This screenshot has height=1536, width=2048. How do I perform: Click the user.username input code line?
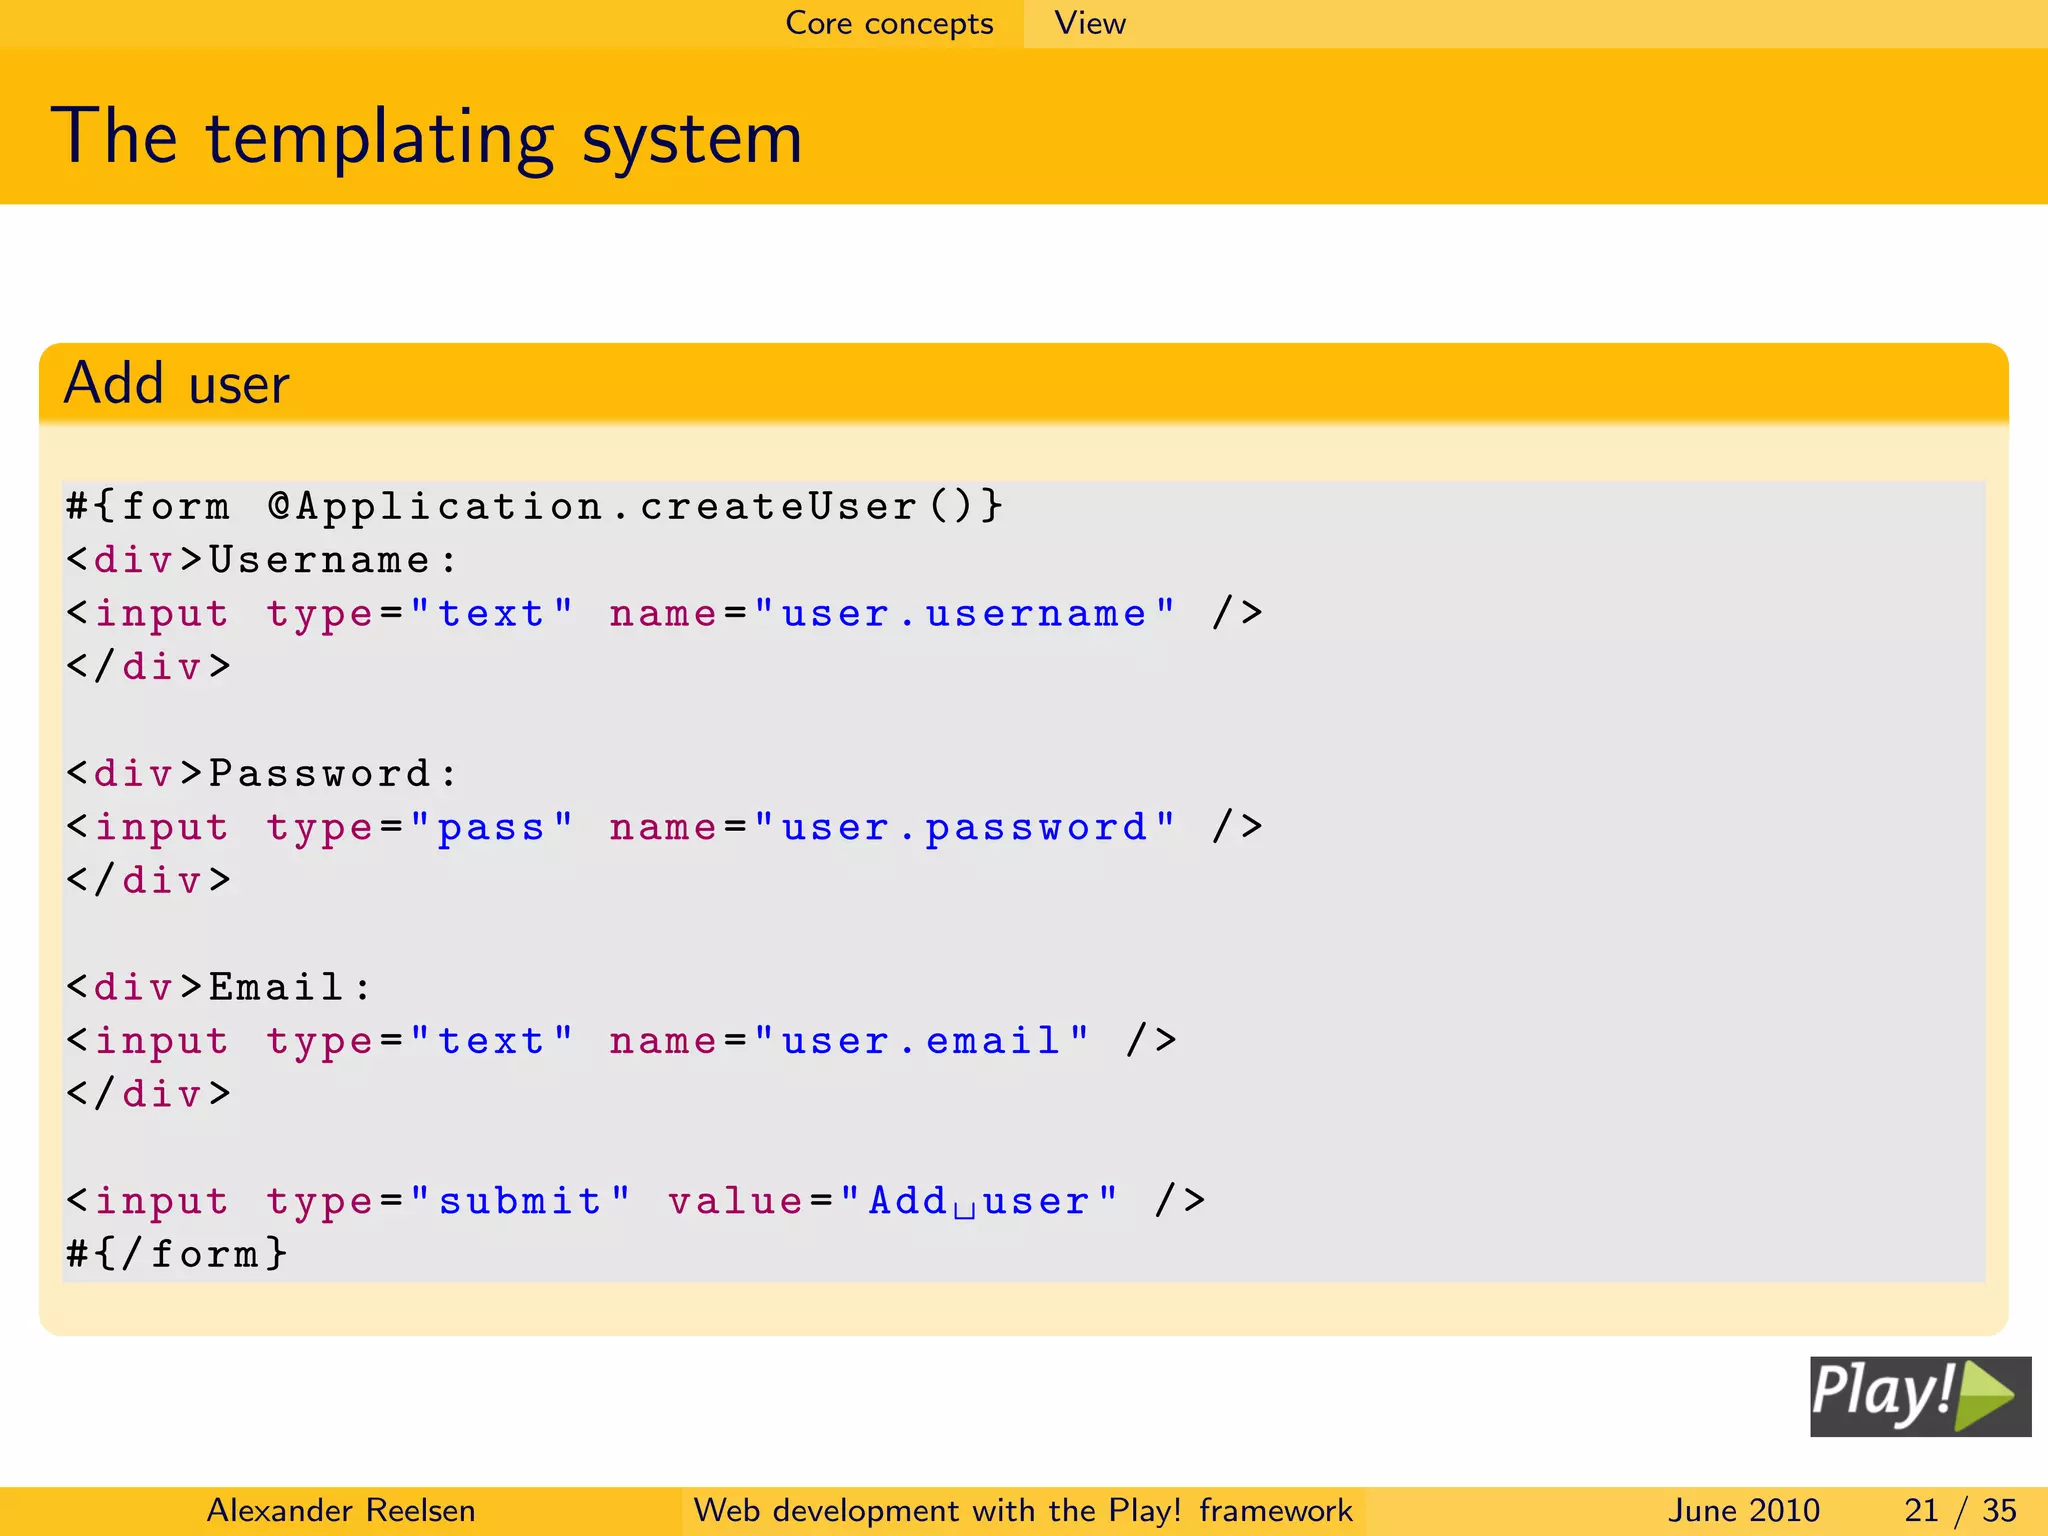[x=665, y=613]
